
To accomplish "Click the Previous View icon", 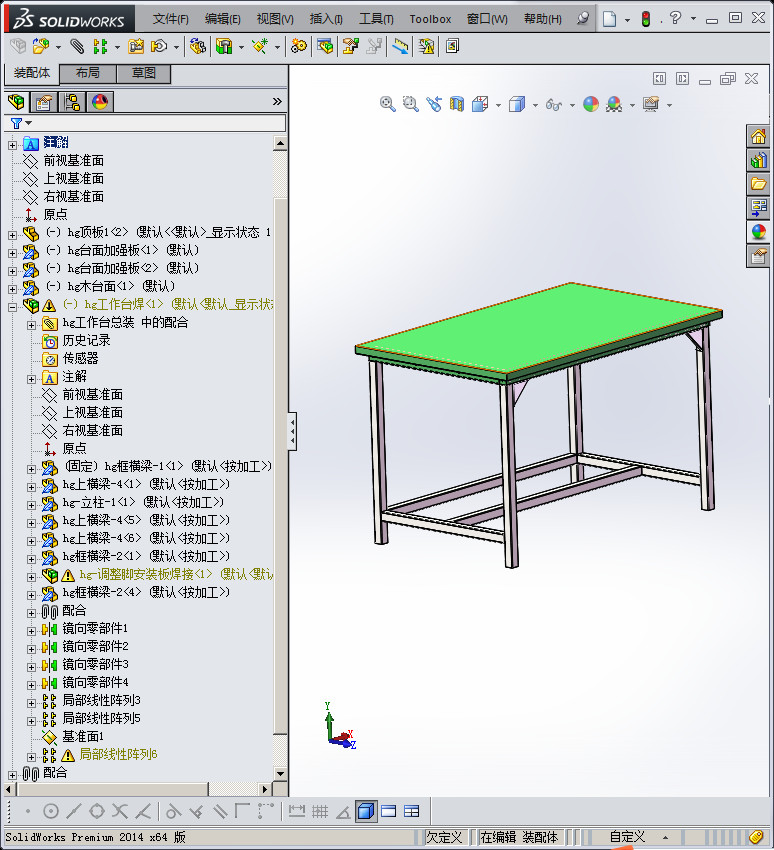I will click(x=434, y=104).
